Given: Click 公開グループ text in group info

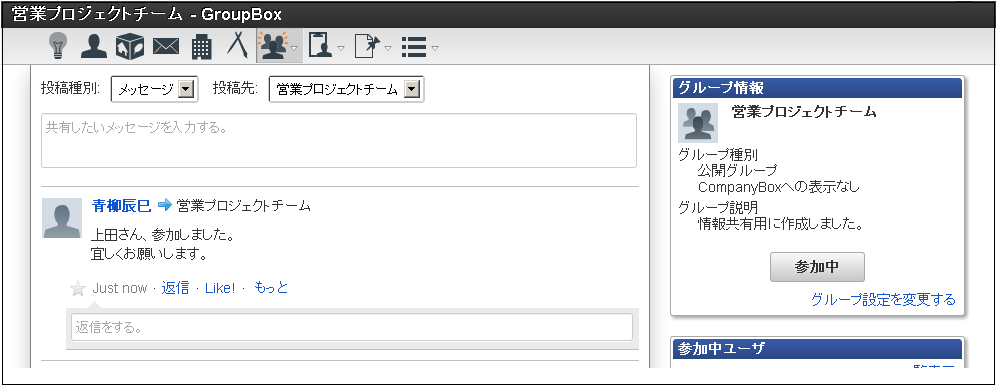Looking at the screenshot, I should coord(737,170).
